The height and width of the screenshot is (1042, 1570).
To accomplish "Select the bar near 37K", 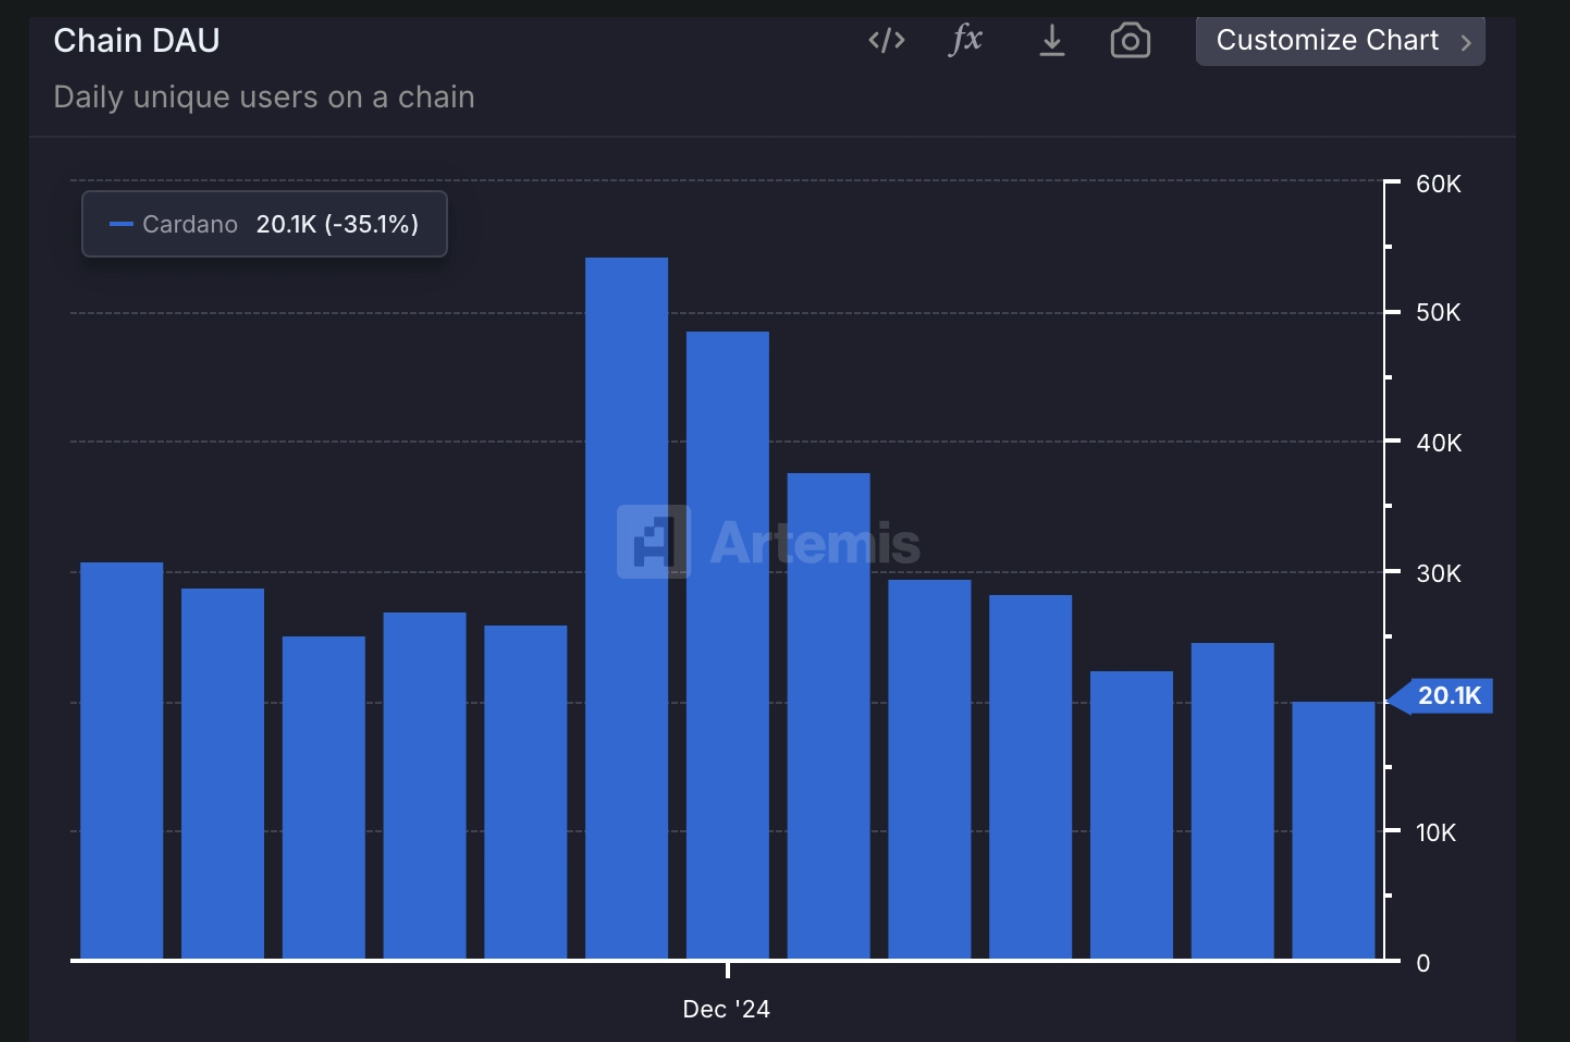I will (828, 716).
